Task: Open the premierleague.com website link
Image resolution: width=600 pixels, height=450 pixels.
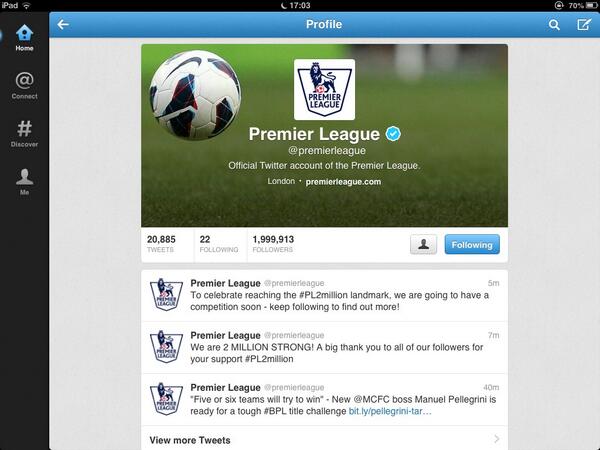Action: (343, 182)
